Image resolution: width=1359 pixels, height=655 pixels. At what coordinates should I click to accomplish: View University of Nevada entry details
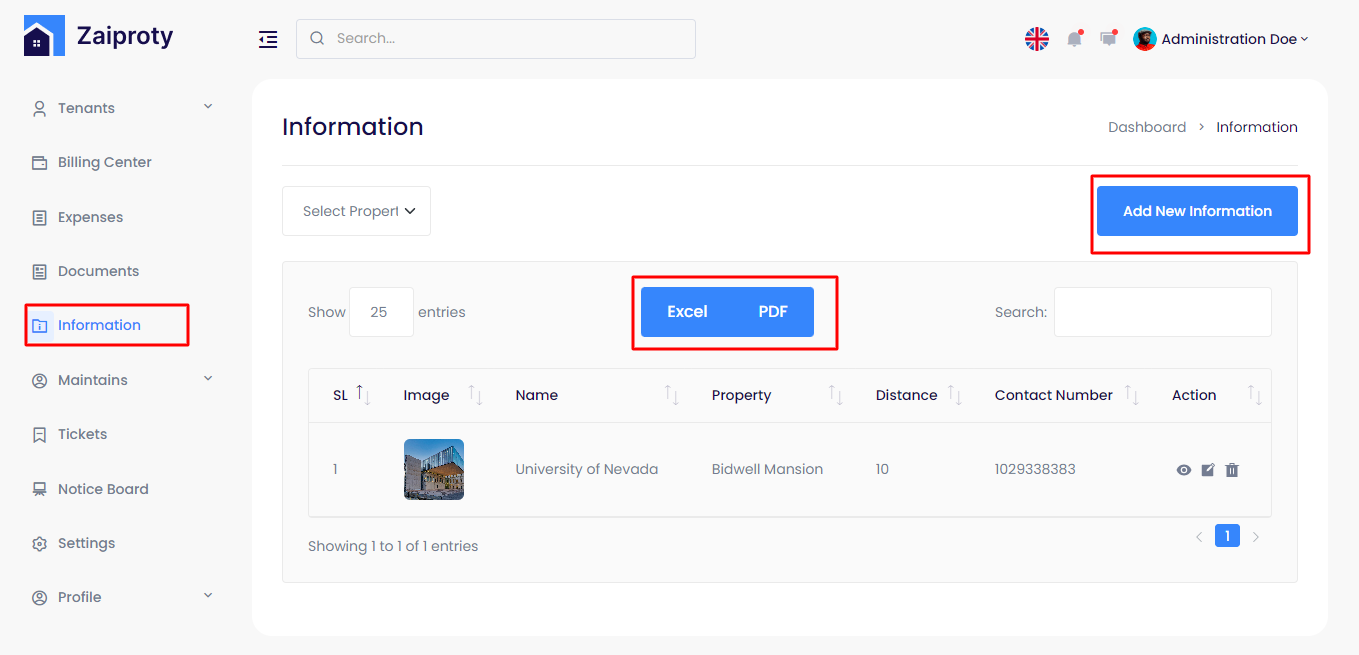click(1184, 470)
